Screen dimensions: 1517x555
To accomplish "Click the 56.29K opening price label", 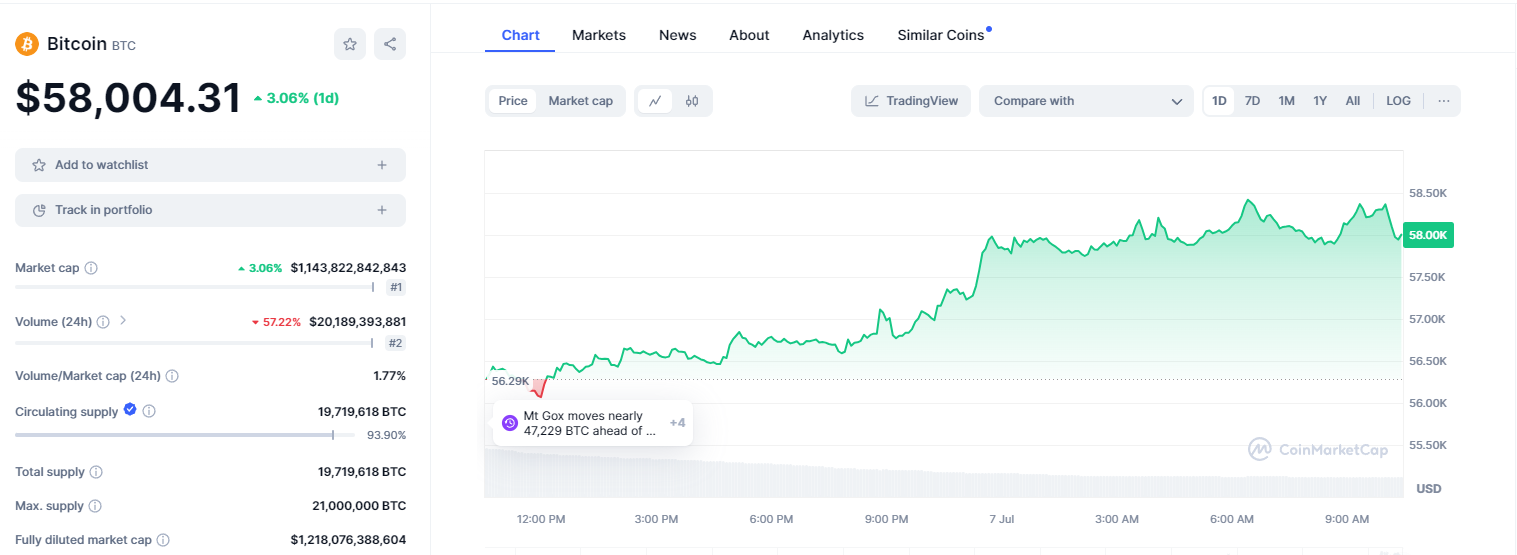I will (x=510, y=381).
